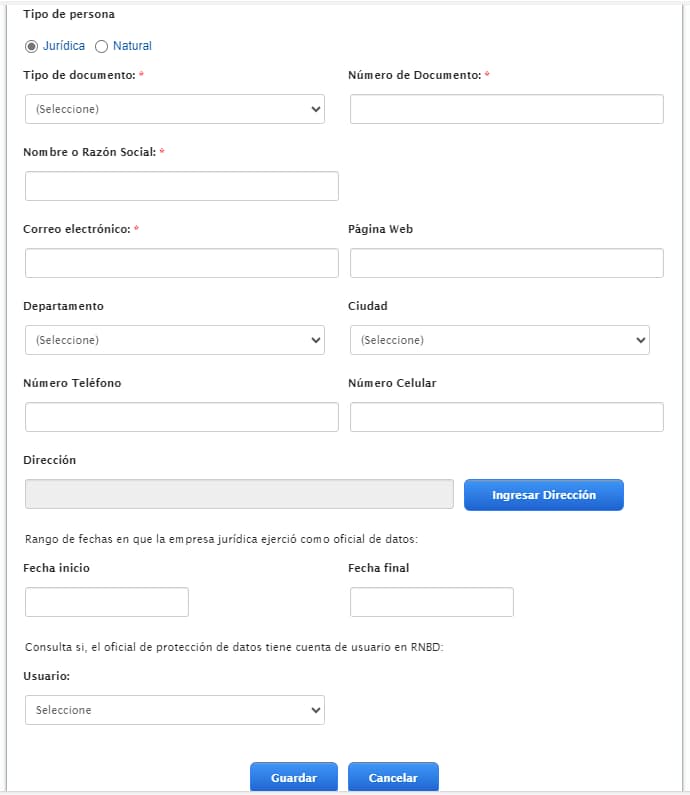Viewport: 690px width, 795px height.
Task: Click the Fecha final date field
Action: [x=431, y=602]
